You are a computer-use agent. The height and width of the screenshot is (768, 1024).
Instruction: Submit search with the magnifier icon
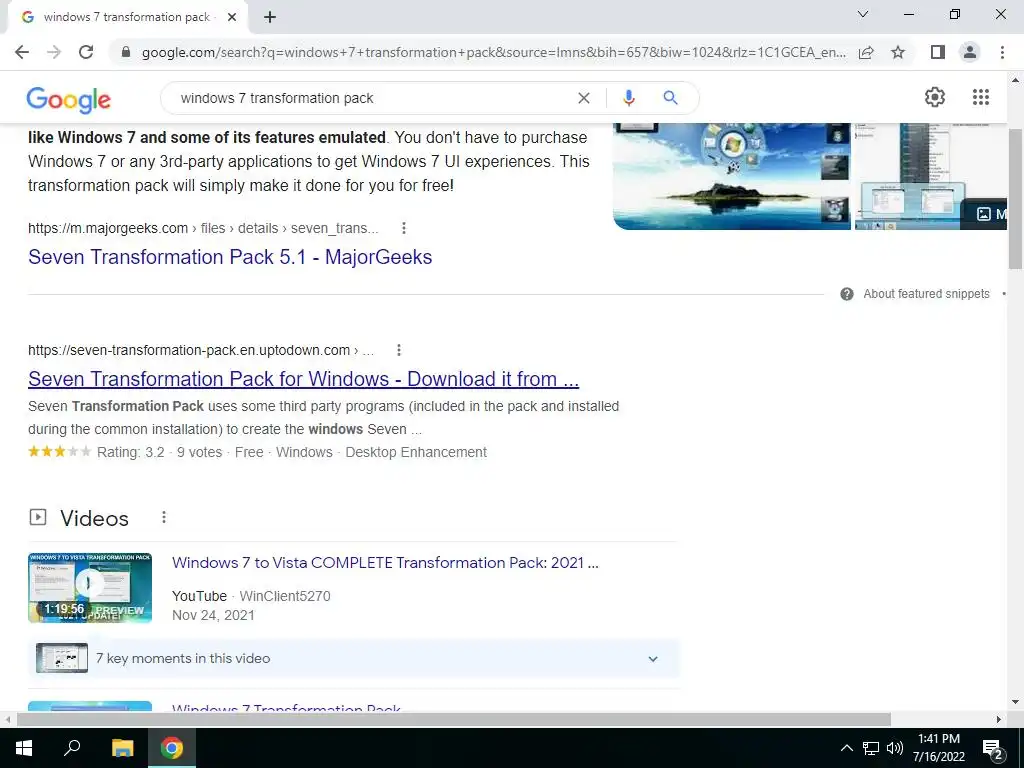point(670,98)
